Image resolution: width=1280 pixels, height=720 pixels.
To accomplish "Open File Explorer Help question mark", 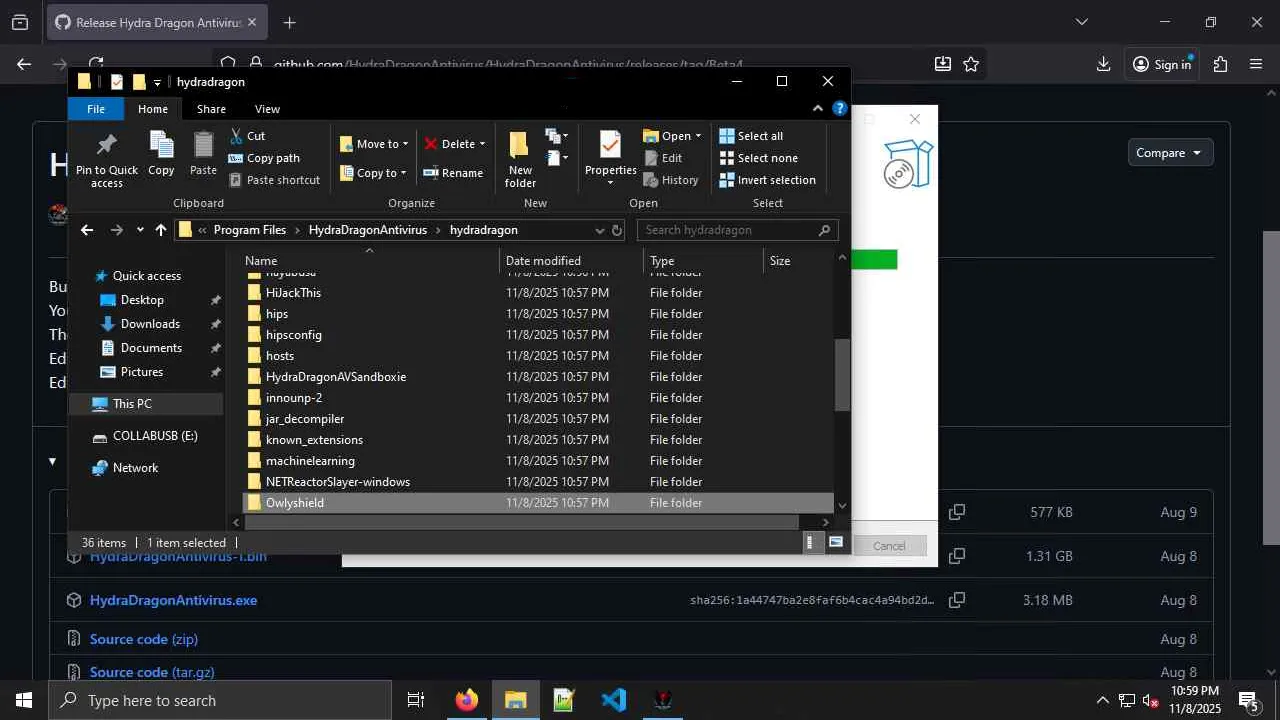I will click(x=840, y=109).
